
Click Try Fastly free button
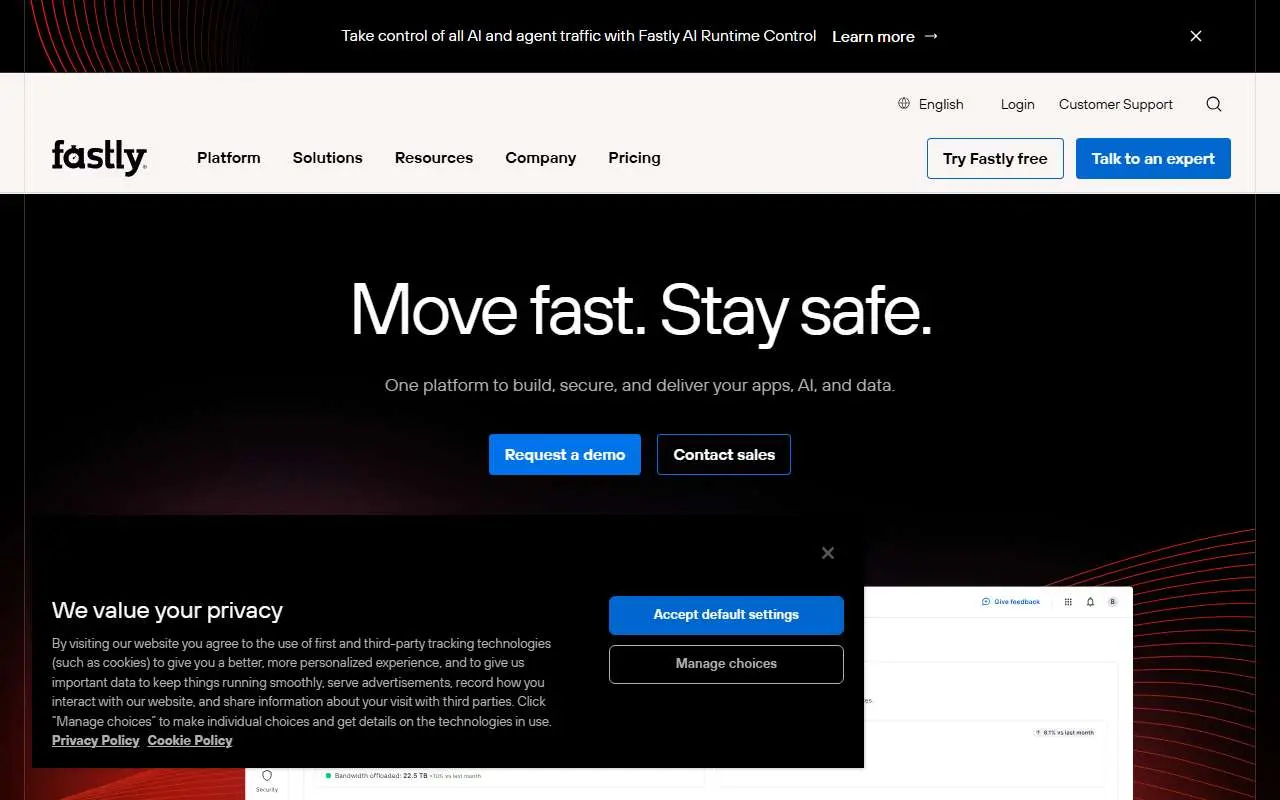(995, 159)
